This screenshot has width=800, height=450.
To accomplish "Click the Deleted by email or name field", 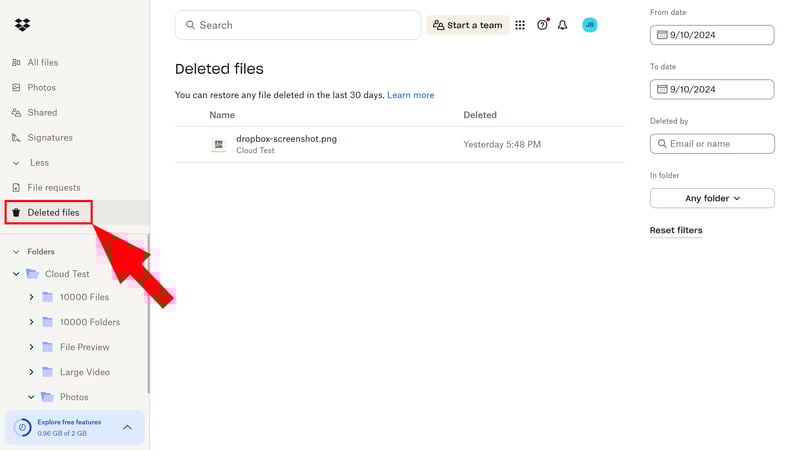I will tap(712, 144).
